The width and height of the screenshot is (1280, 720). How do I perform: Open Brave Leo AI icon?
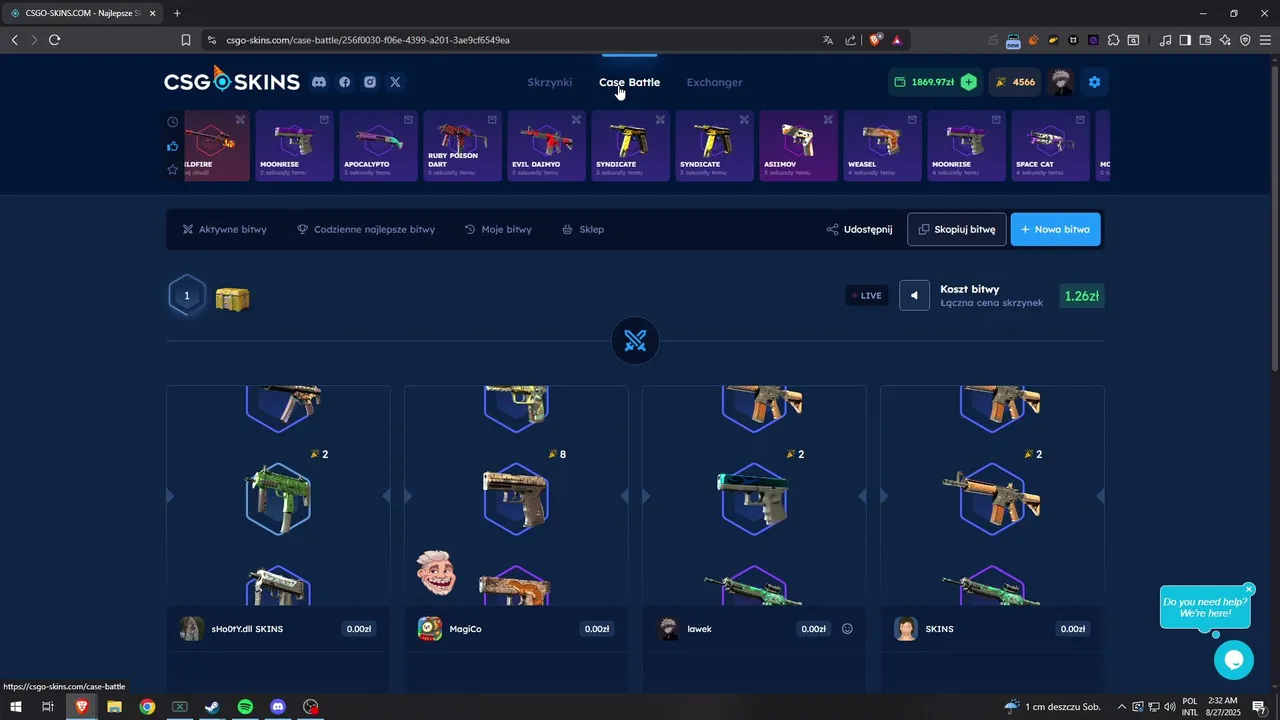1225,40
